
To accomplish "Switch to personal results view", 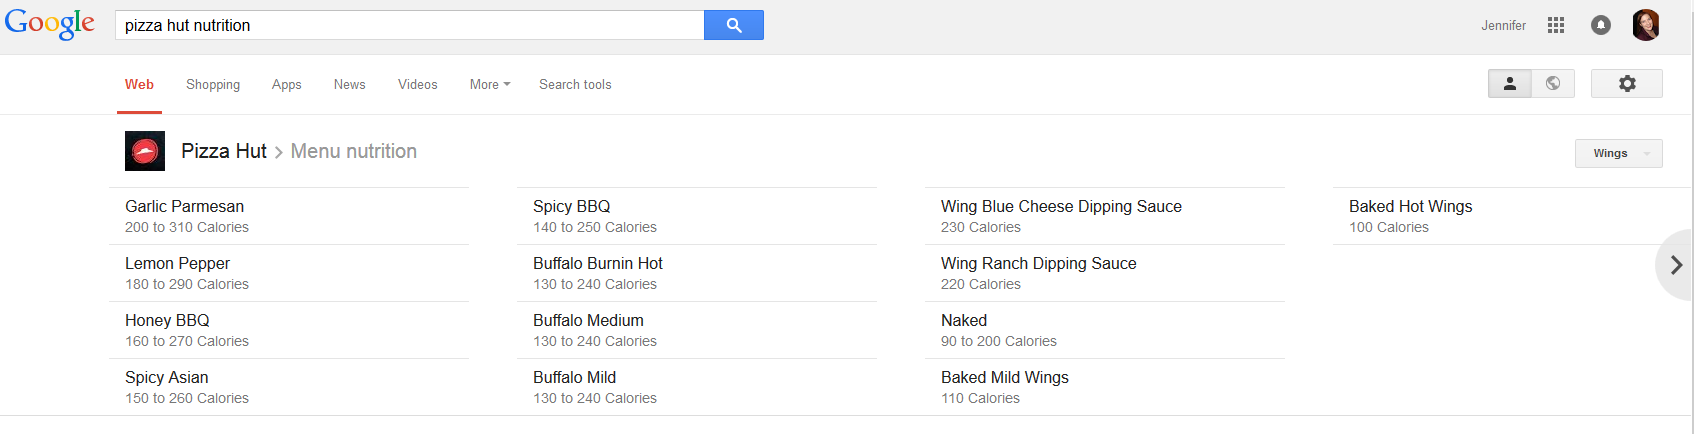I will click(x=1509, y=84).
